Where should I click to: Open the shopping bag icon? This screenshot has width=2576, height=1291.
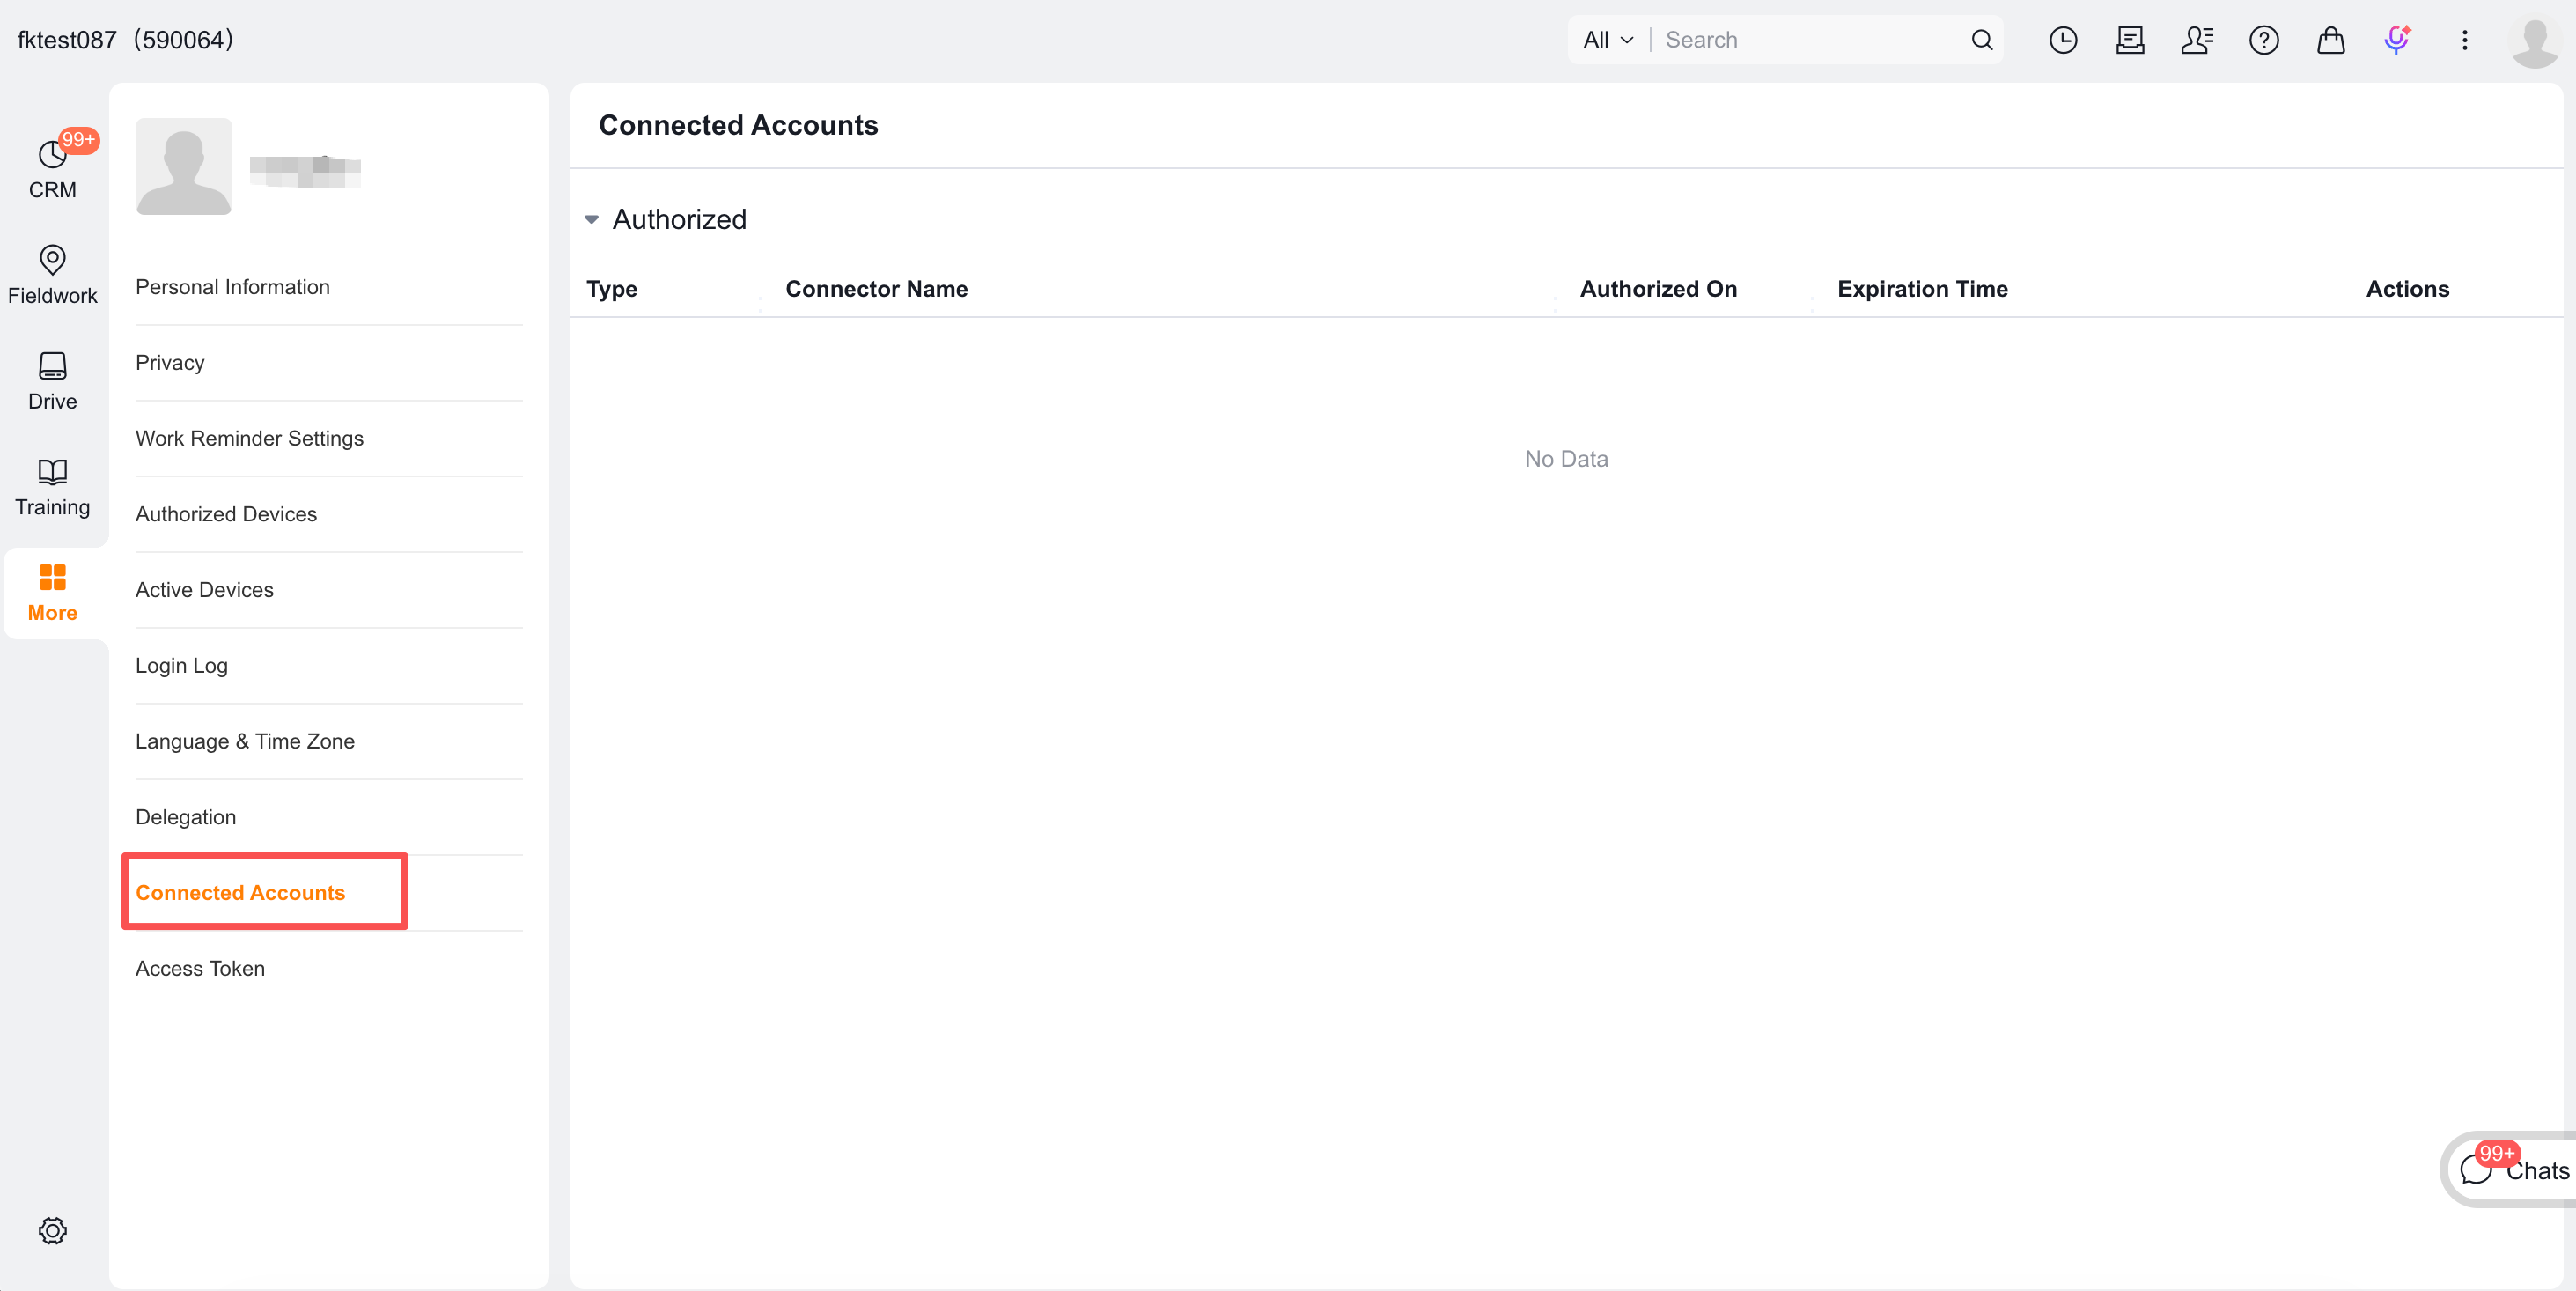coord(2331,40)
